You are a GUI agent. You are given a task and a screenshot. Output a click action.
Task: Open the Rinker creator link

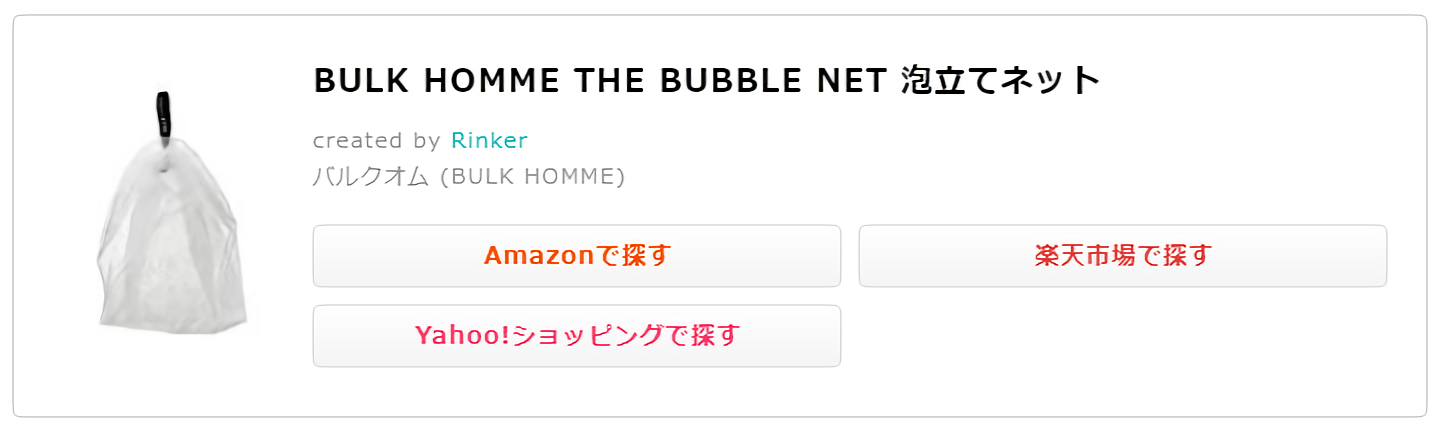[x=489, y=140]
